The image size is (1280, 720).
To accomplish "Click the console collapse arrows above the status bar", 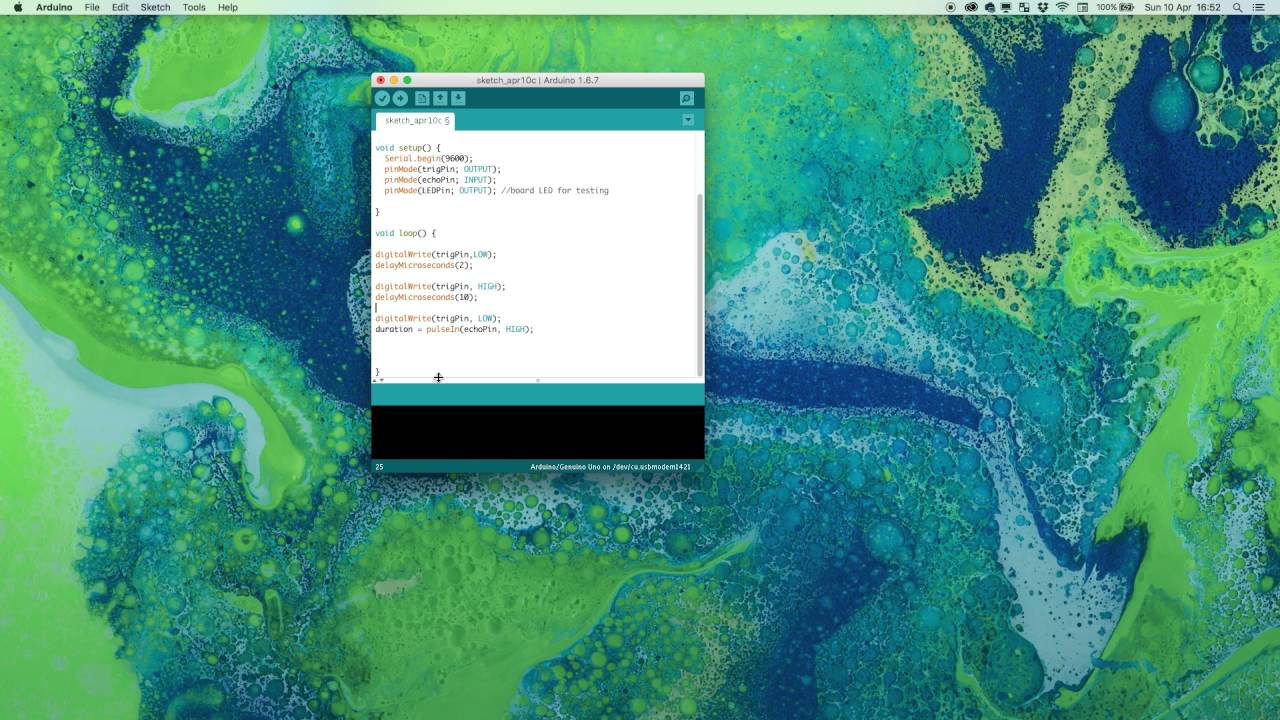I will click(x=378, y=380).
